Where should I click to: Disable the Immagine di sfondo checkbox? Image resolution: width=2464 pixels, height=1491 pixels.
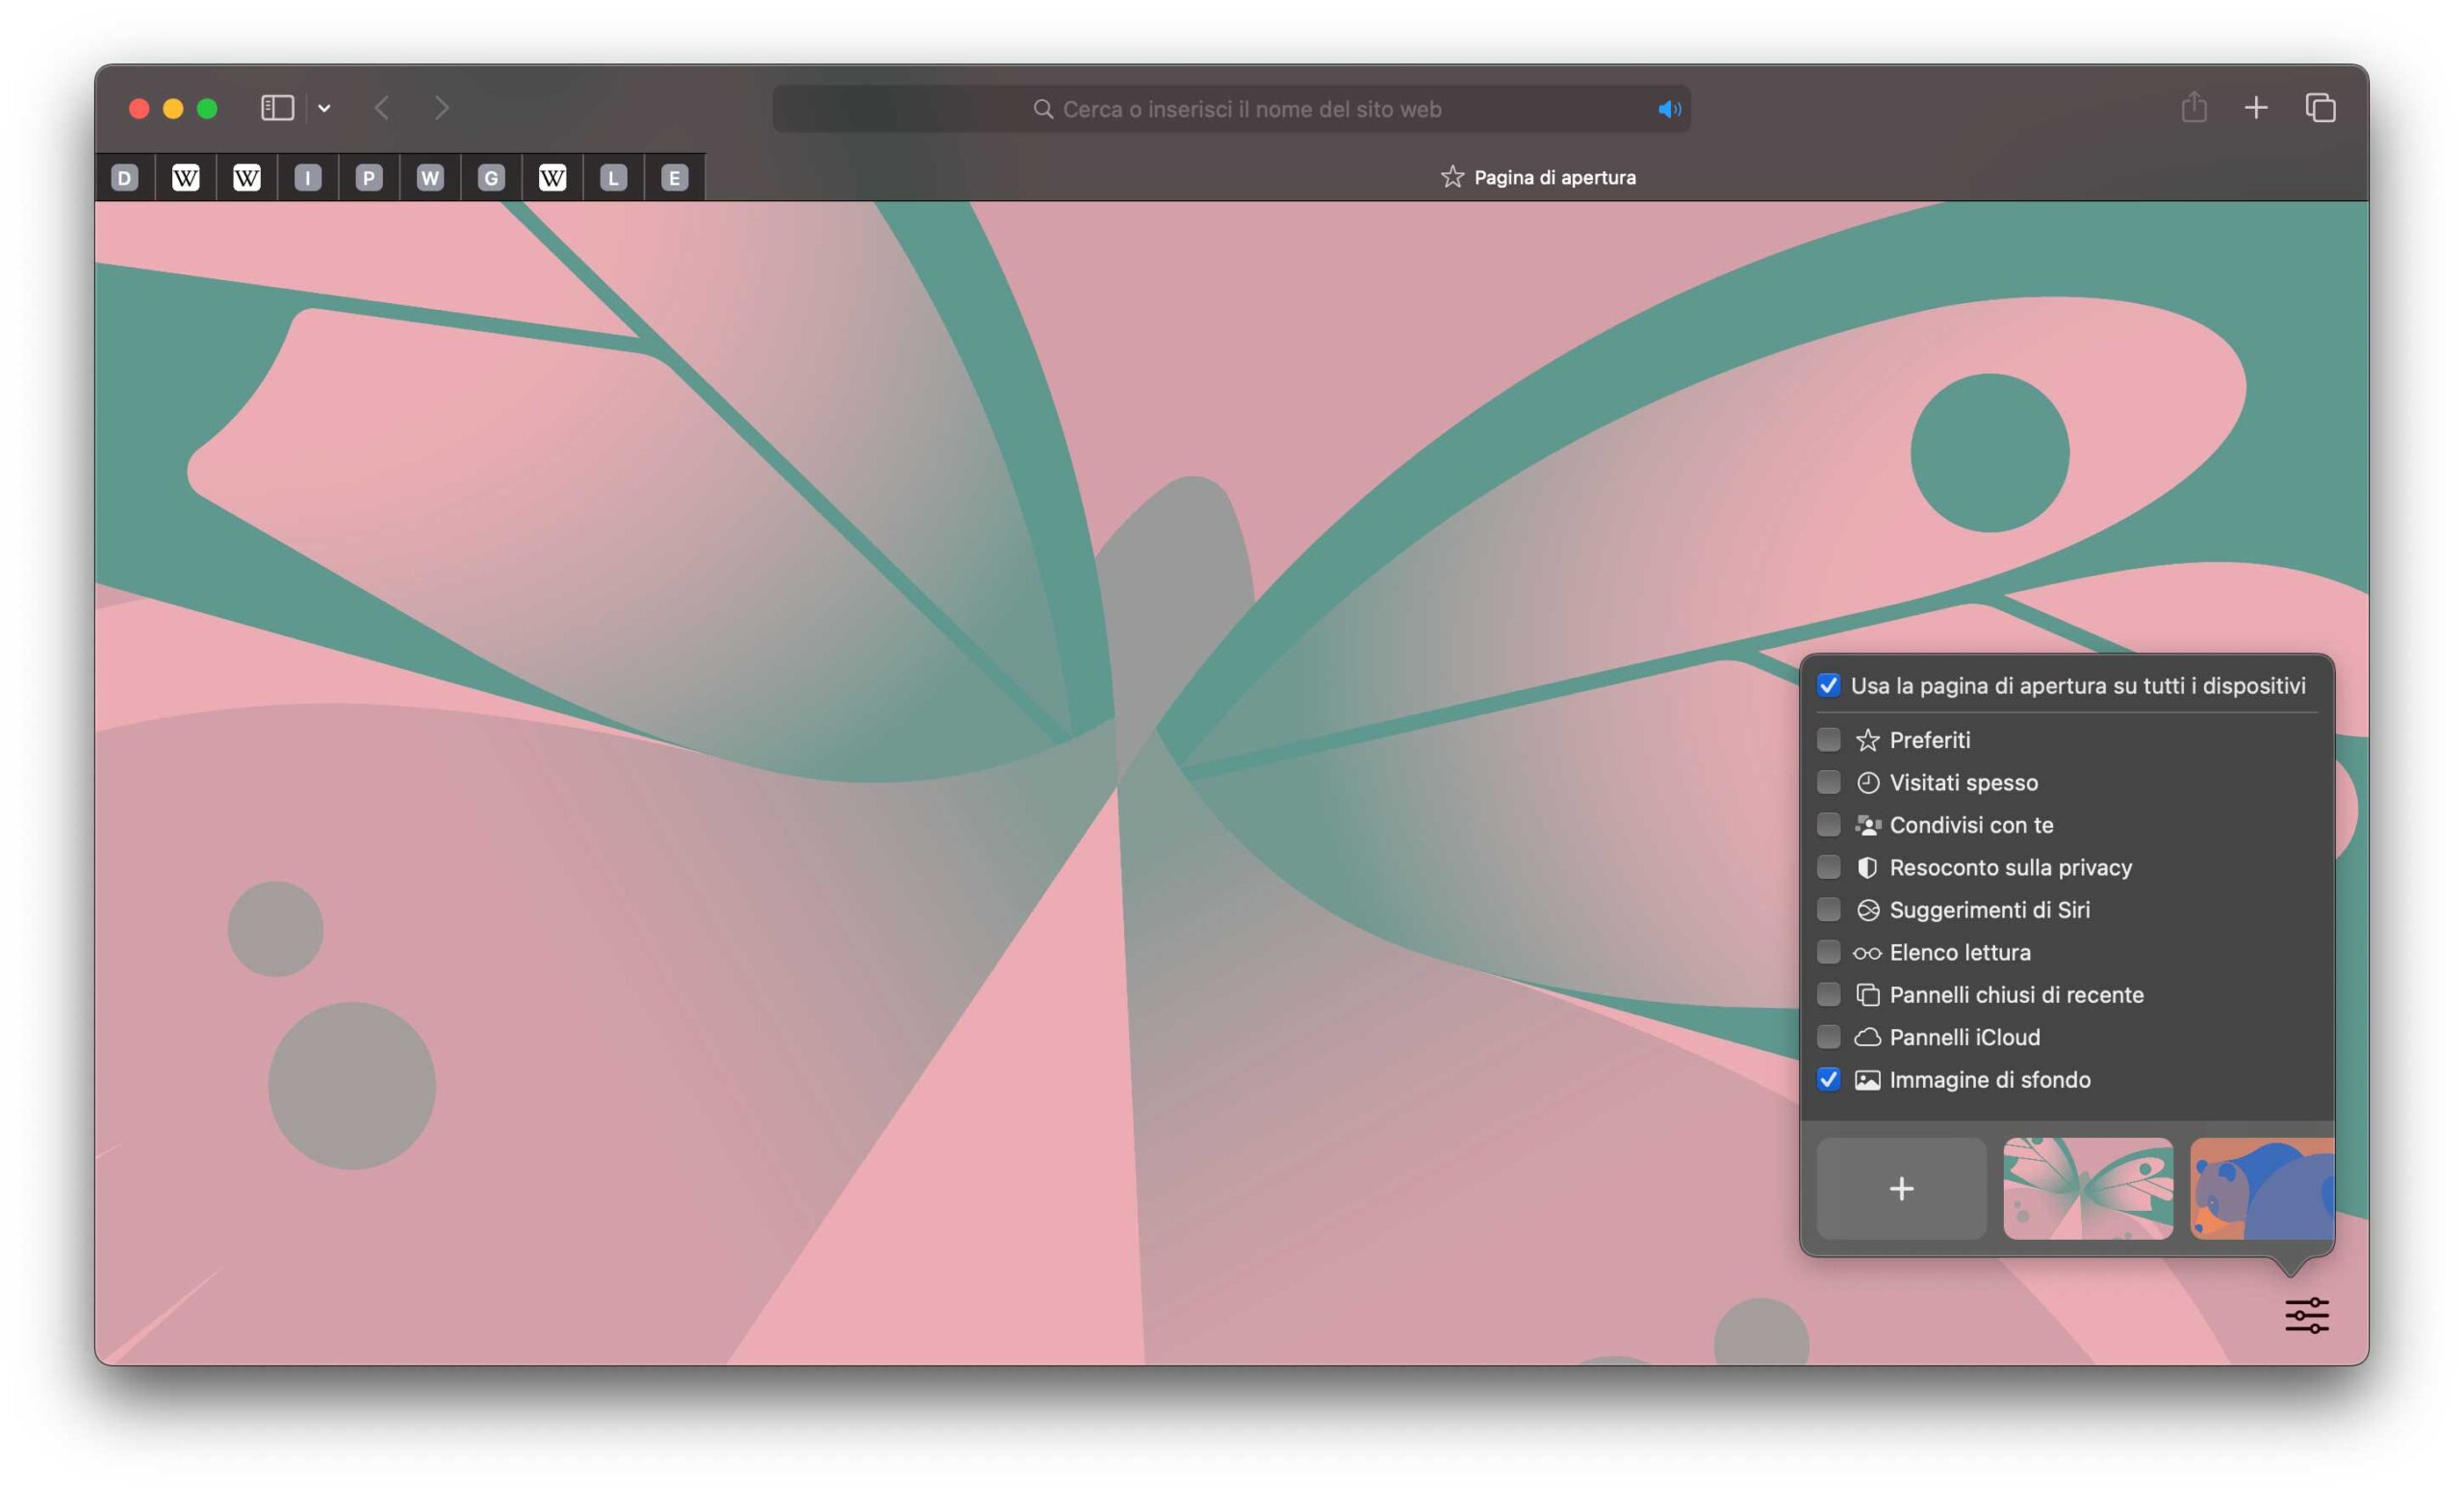click(x=1828, y=1079)
